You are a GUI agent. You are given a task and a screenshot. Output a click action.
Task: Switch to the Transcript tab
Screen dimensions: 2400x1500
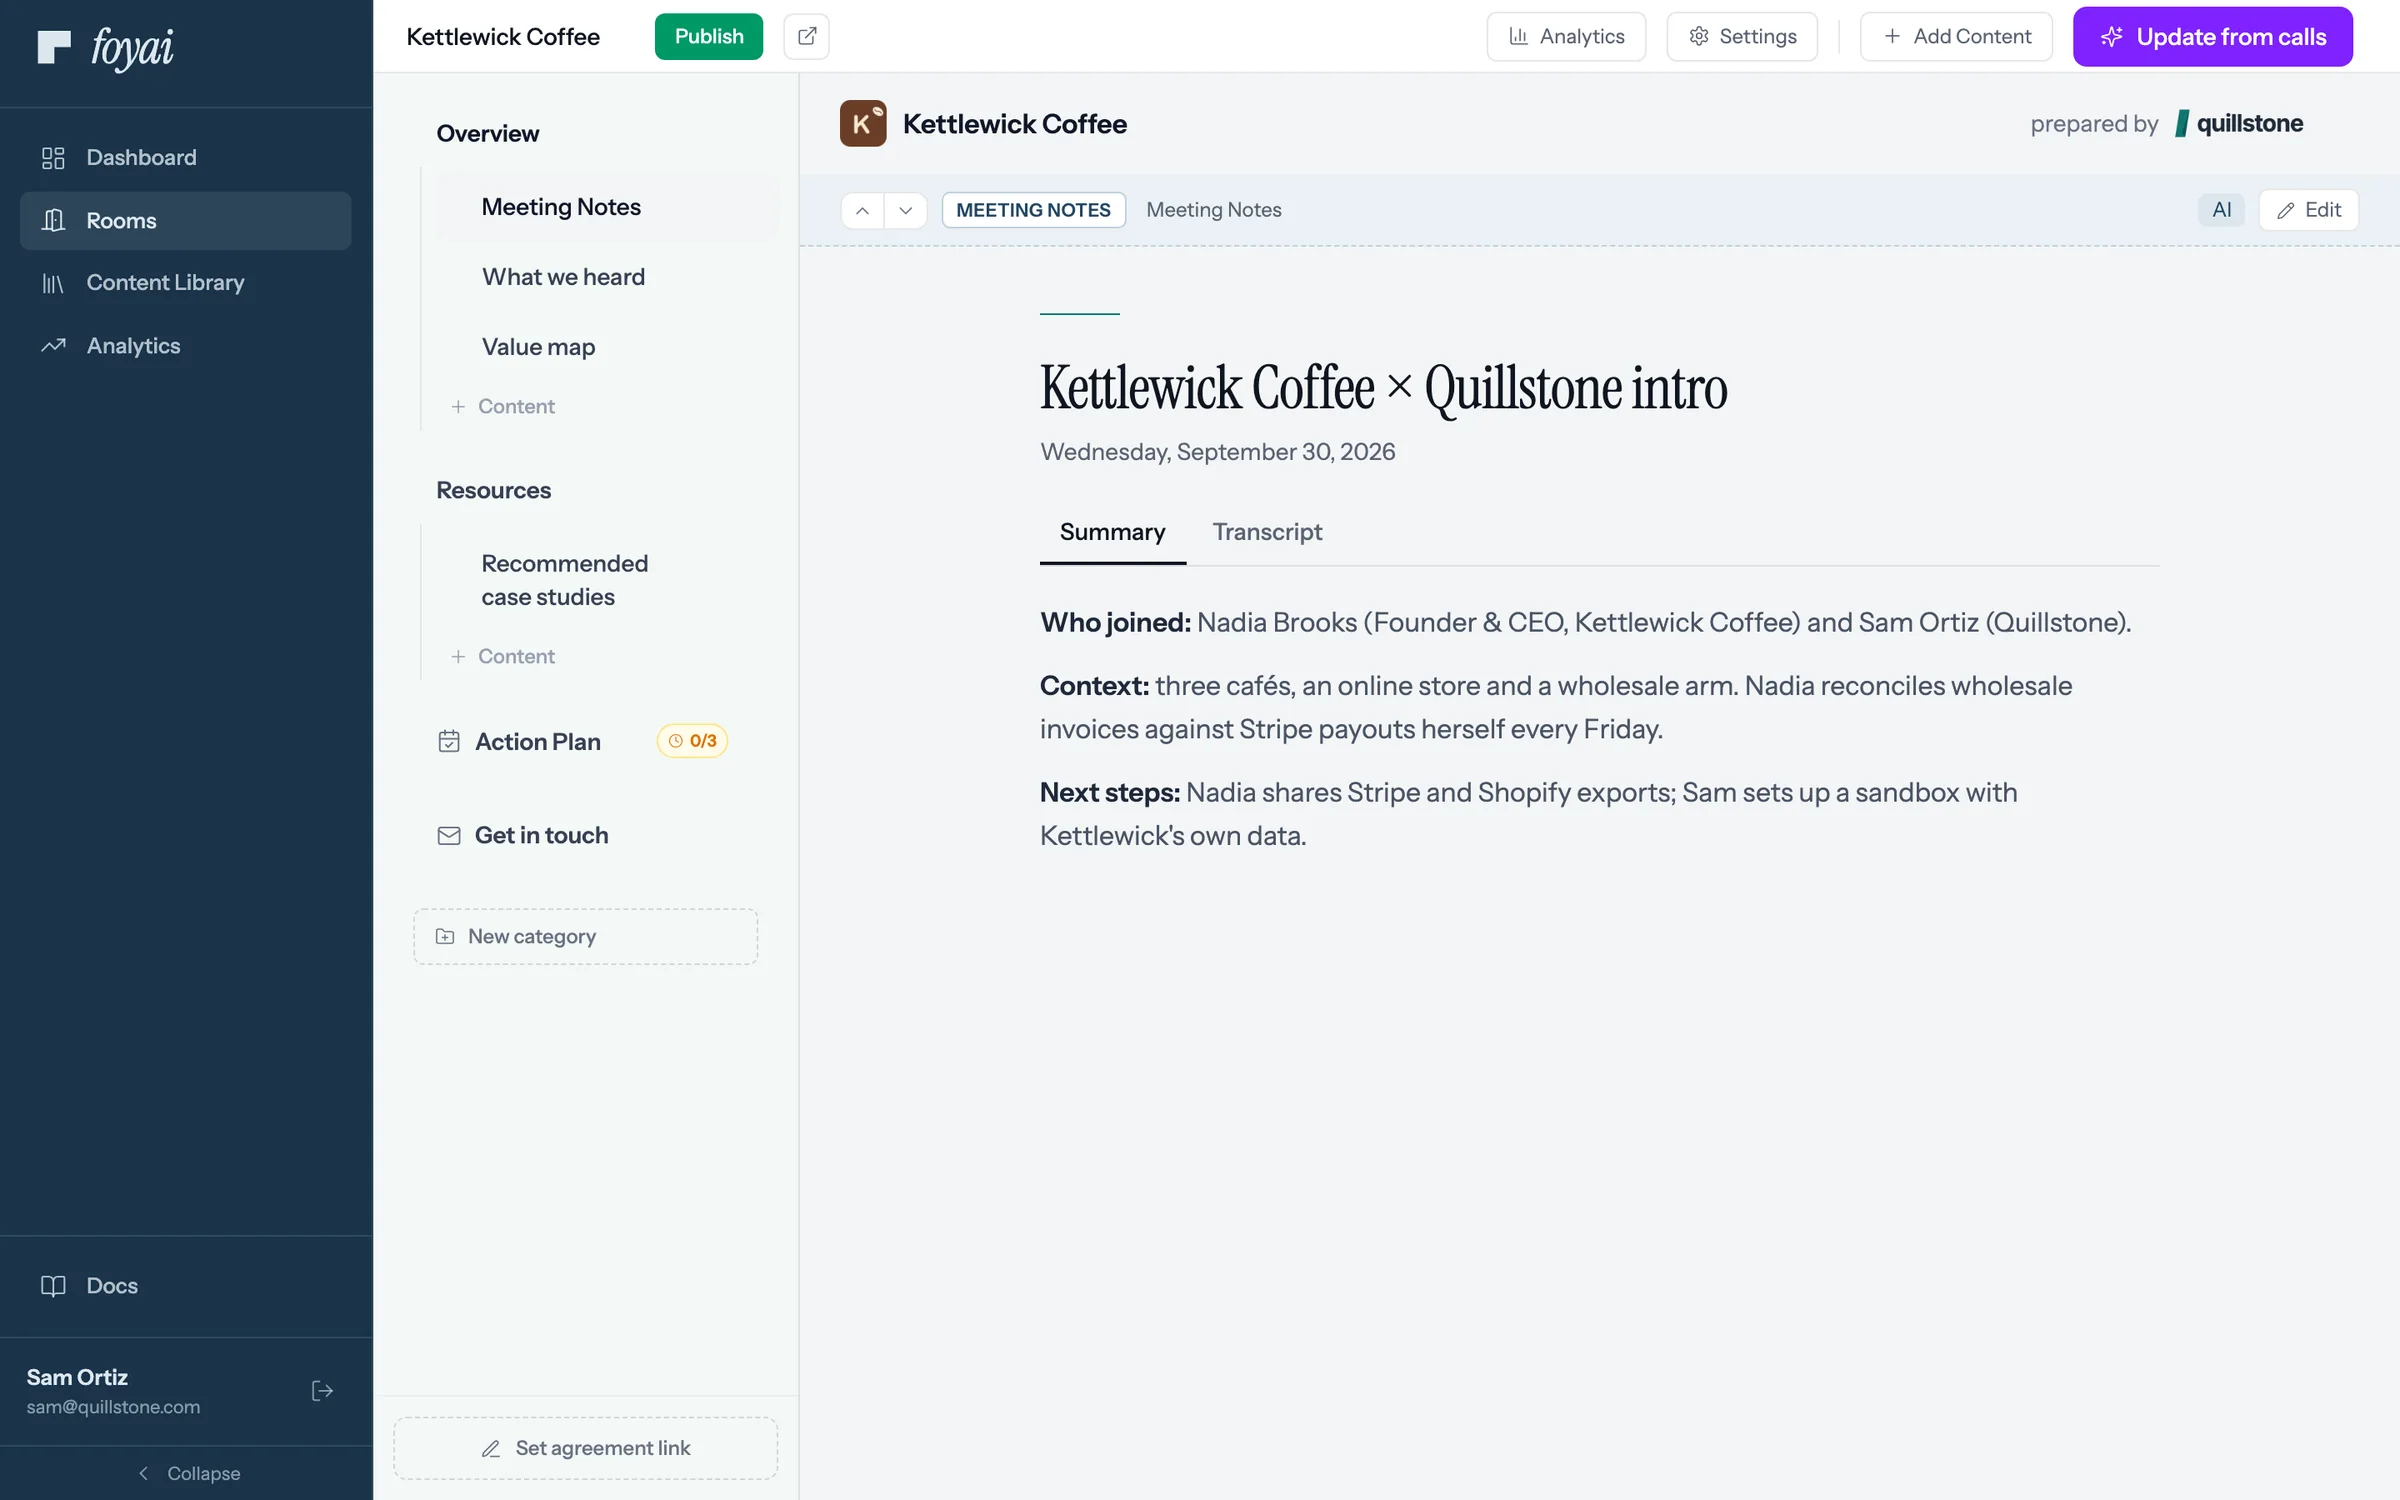pyautogui.click(x=1267, y=532)
